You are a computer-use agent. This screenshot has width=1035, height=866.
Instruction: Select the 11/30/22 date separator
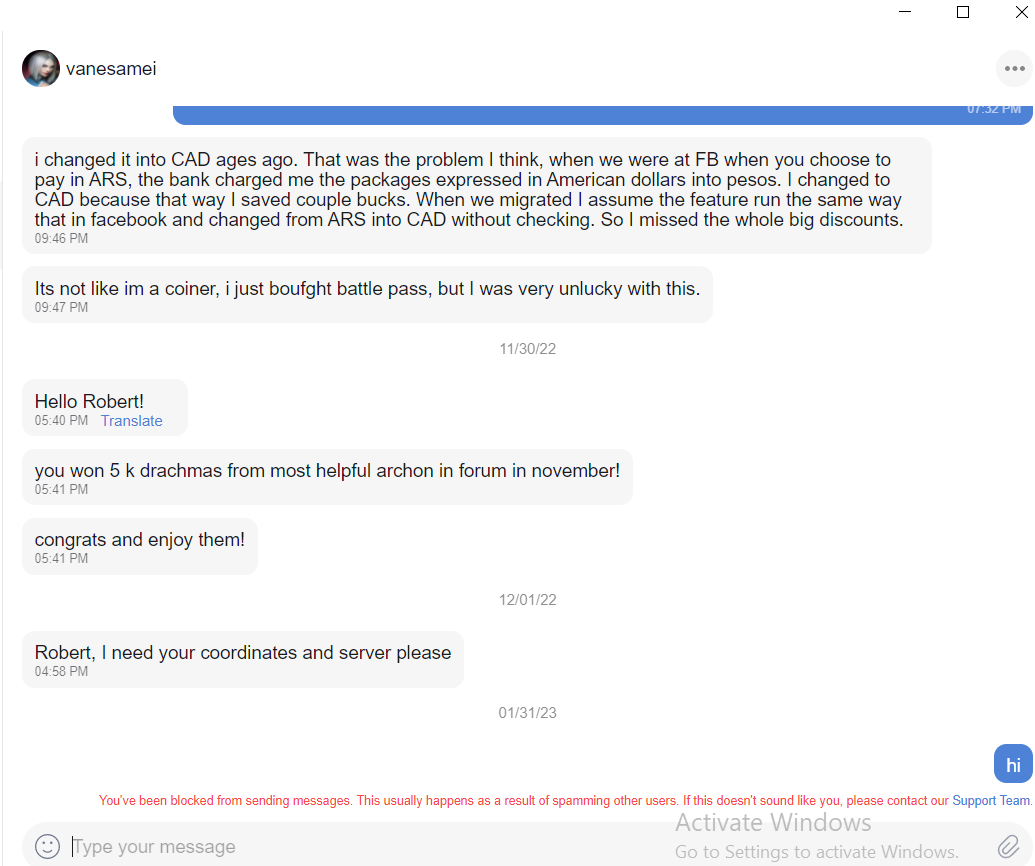click(x=527, y=349)
